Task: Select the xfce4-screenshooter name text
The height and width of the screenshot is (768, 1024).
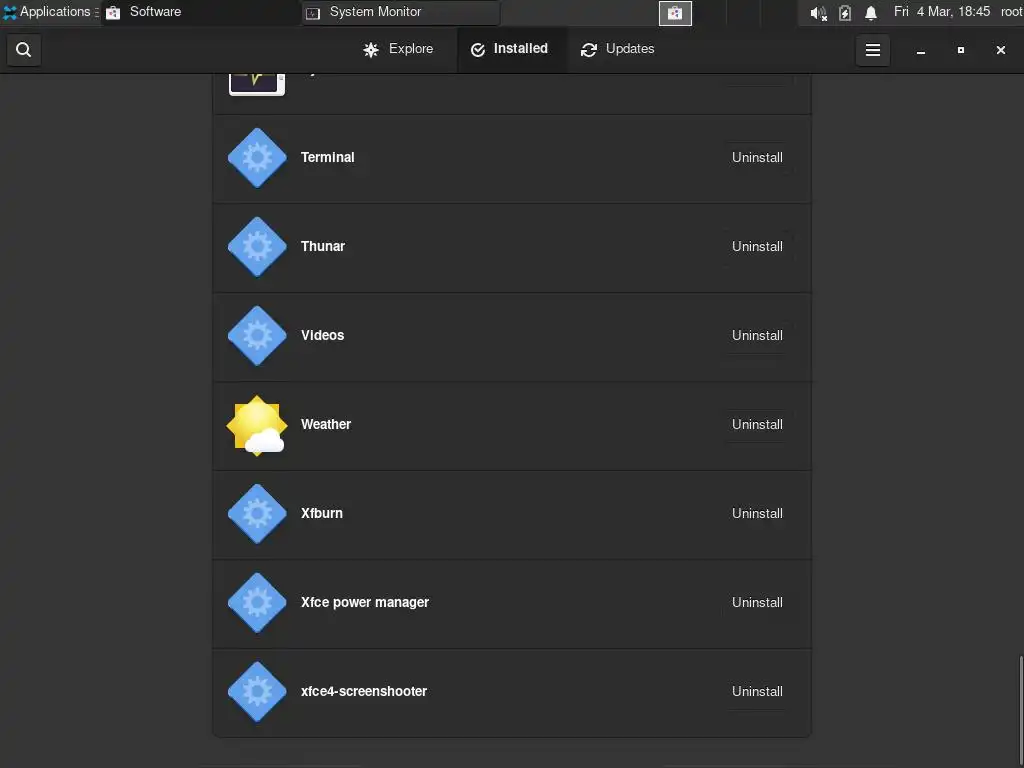Action: [364, 691]
